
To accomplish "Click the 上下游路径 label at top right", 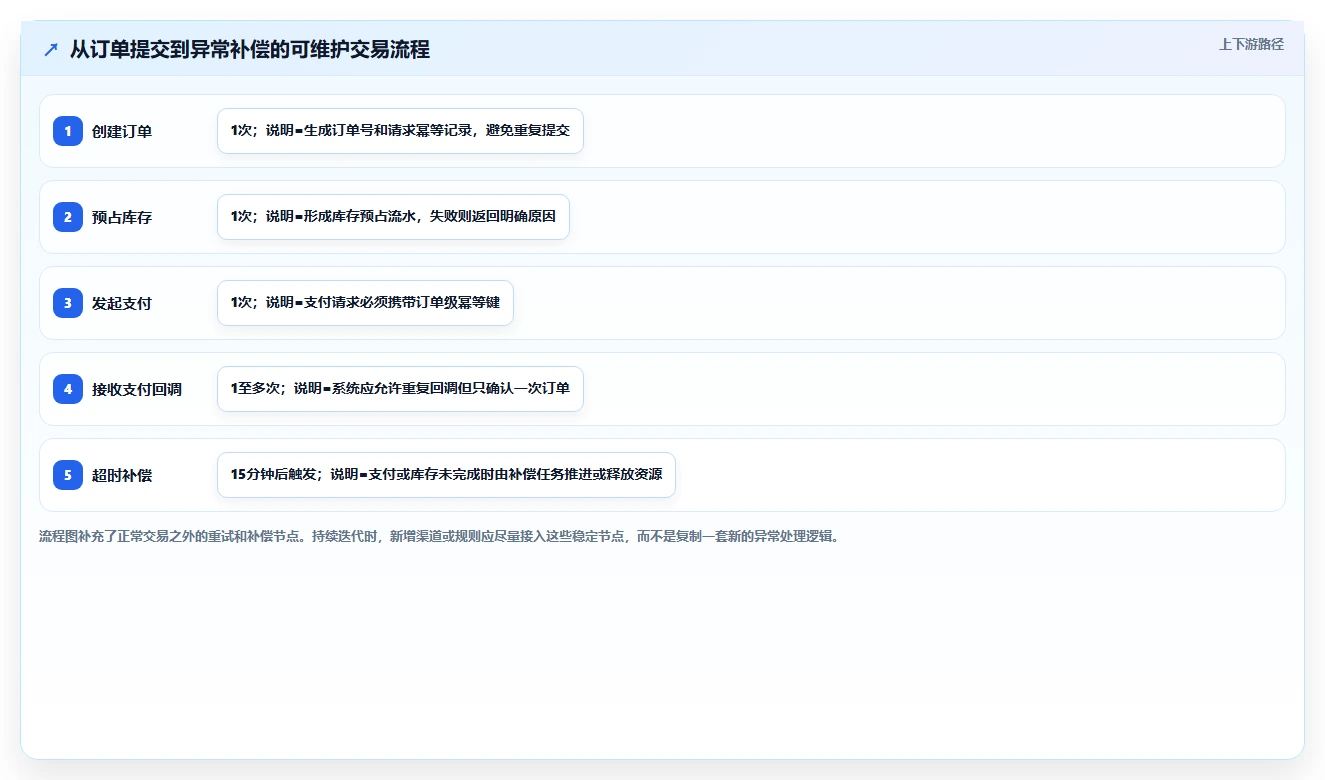I will coord(1251,44).
